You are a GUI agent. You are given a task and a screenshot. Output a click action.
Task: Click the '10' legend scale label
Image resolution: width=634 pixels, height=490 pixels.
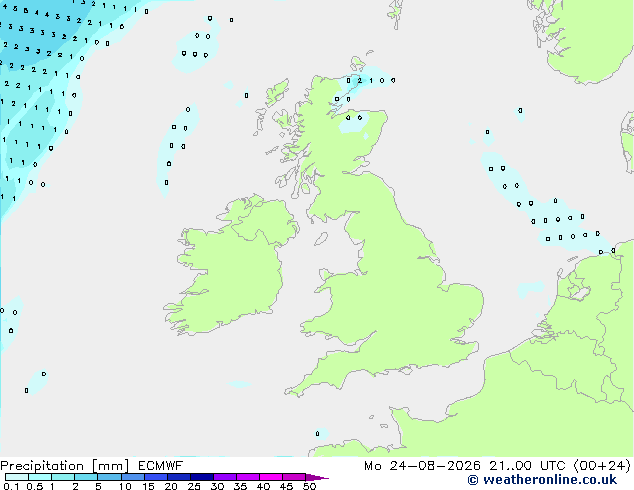(x=125, y=486)
